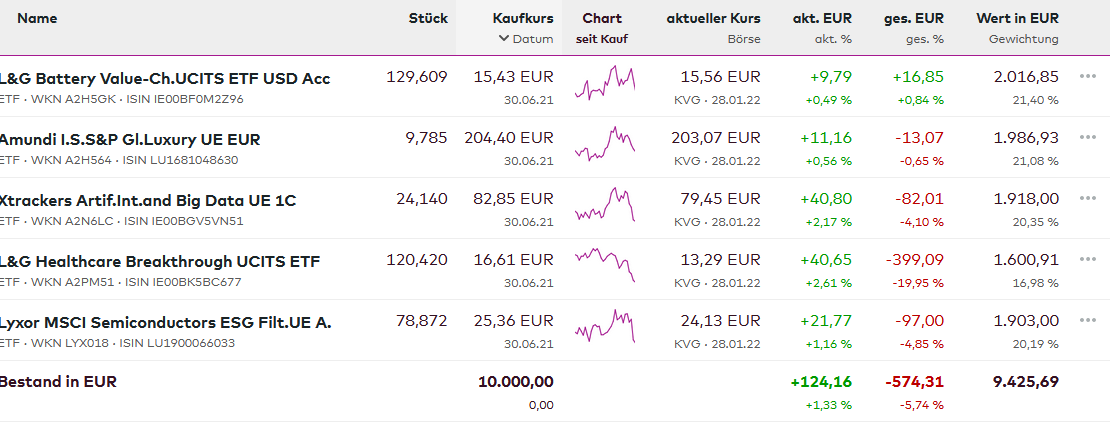Screen dimensions: 1110x430
Task: Open three-dot menu for Xtrackers Artif.Int. ETF
Action: 1088,199
